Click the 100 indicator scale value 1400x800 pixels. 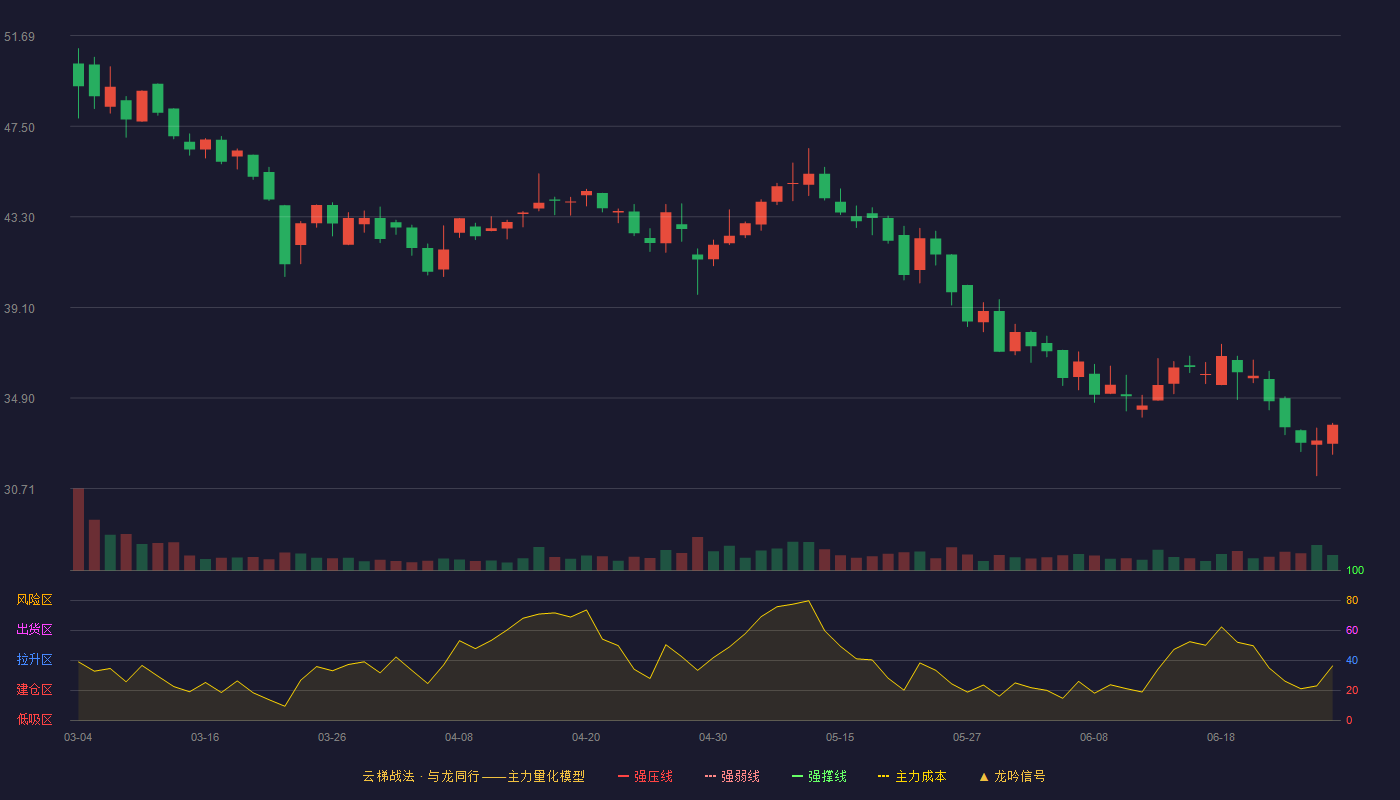tap(1355, 570)
